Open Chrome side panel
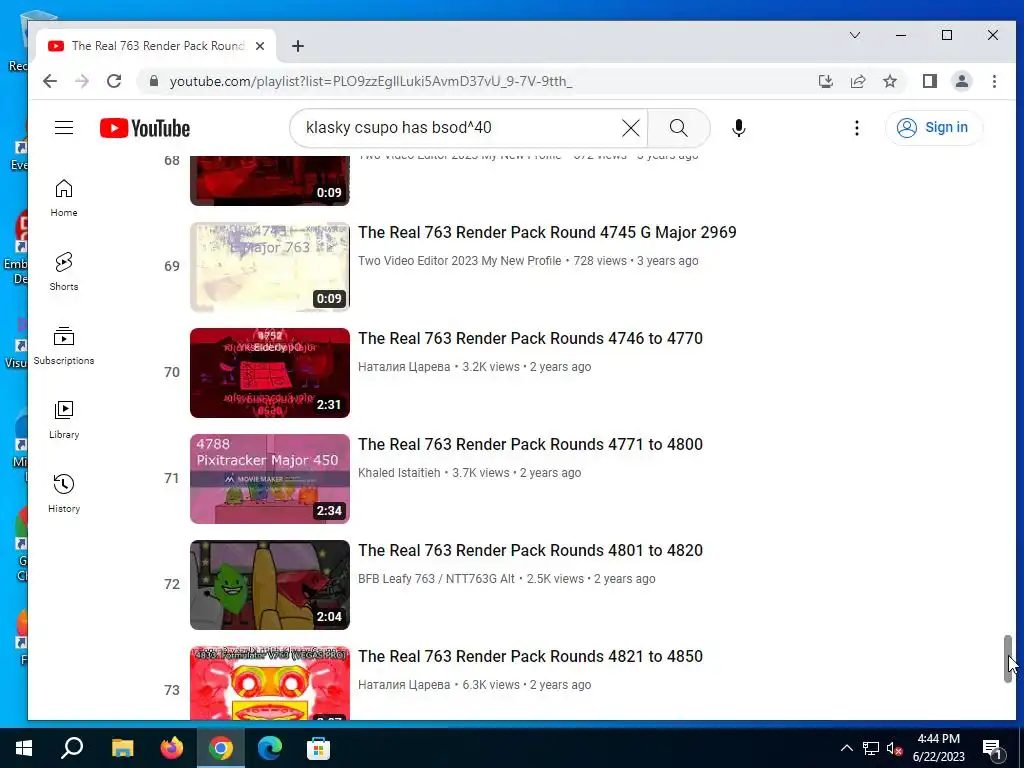The width and height of the screenshot is (1024, 768). [929, 81]
